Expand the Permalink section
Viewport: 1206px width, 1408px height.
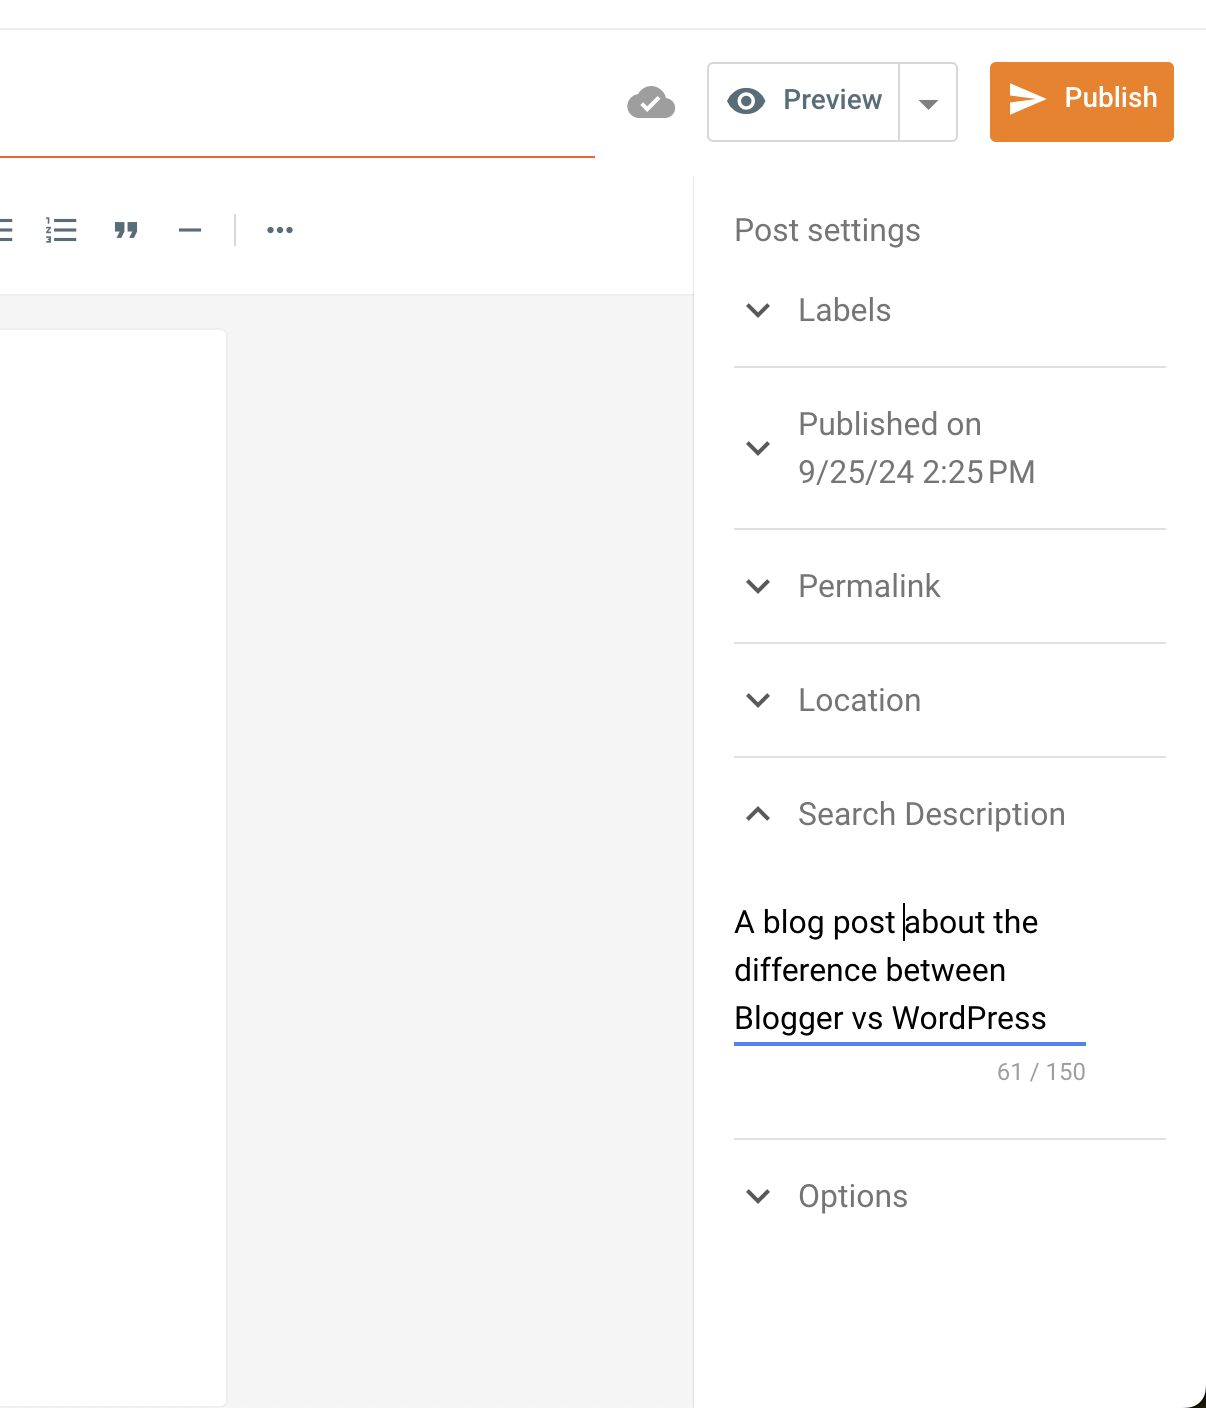tap(950, 586)
